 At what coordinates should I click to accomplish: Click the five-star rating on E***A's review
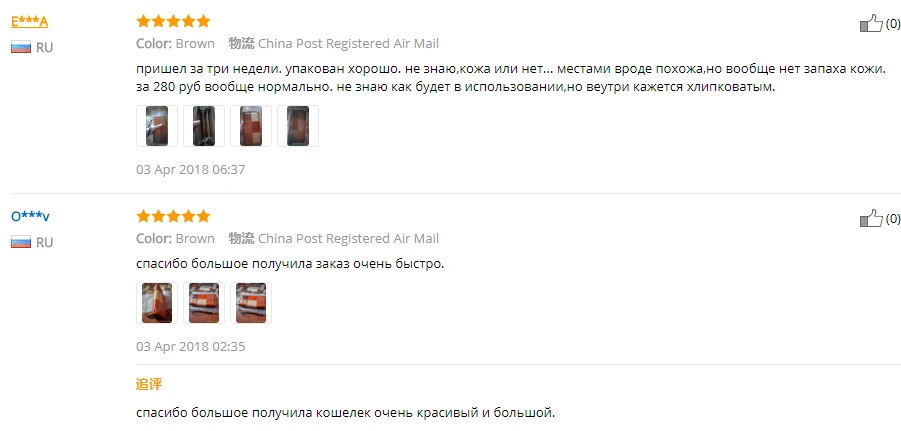point(173,22)
